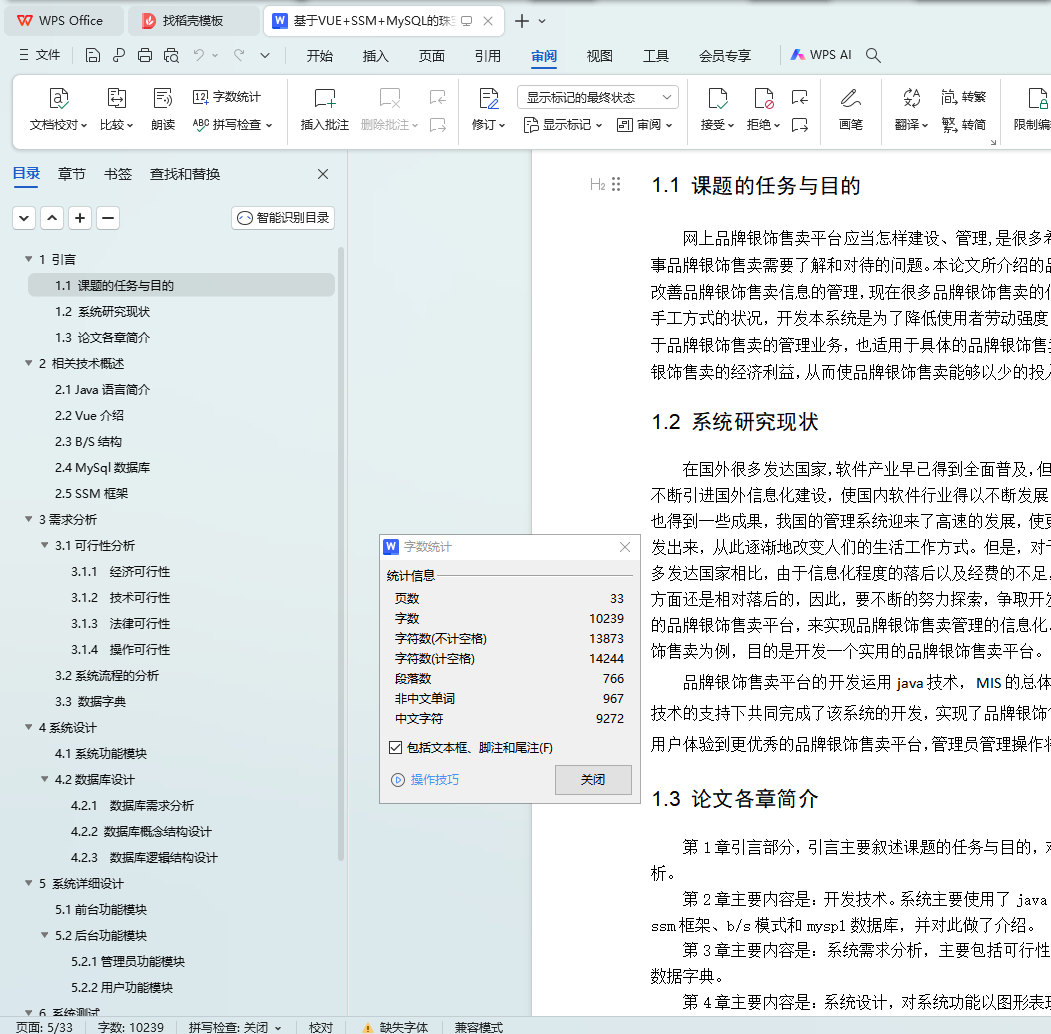Screen dimensions: 1051x1034
Task: Expand all outline levels down arrow
Action: pyautogui.click(x=24, y=218)
